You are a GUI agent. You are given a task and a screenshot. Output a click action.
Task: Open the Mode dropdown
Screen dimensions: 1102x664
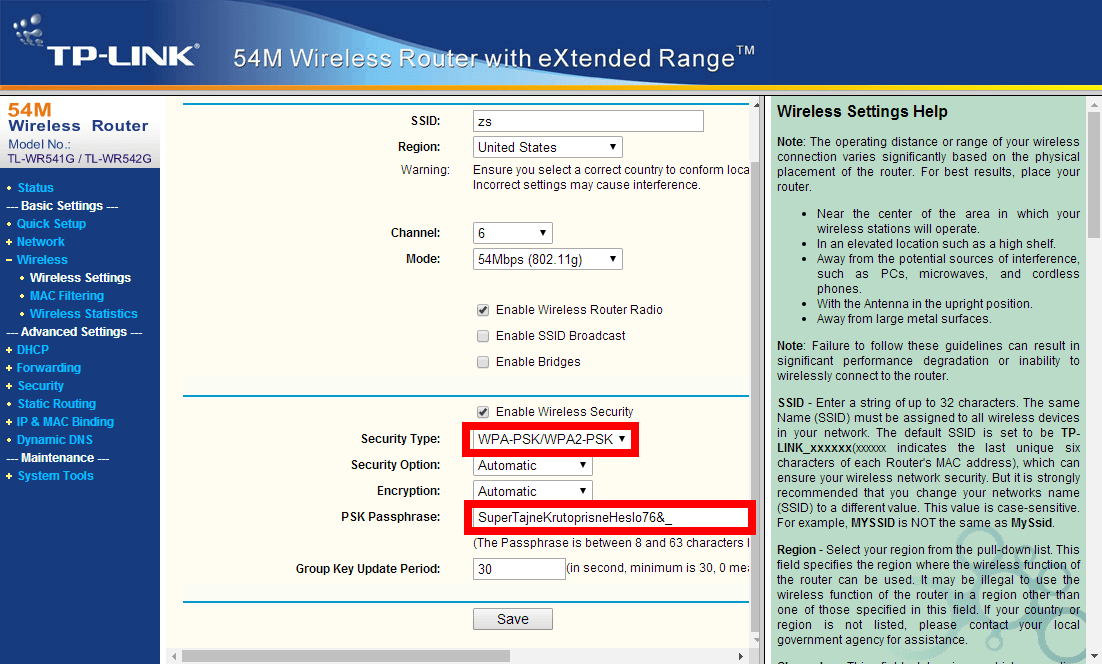[x=547, y=259]
